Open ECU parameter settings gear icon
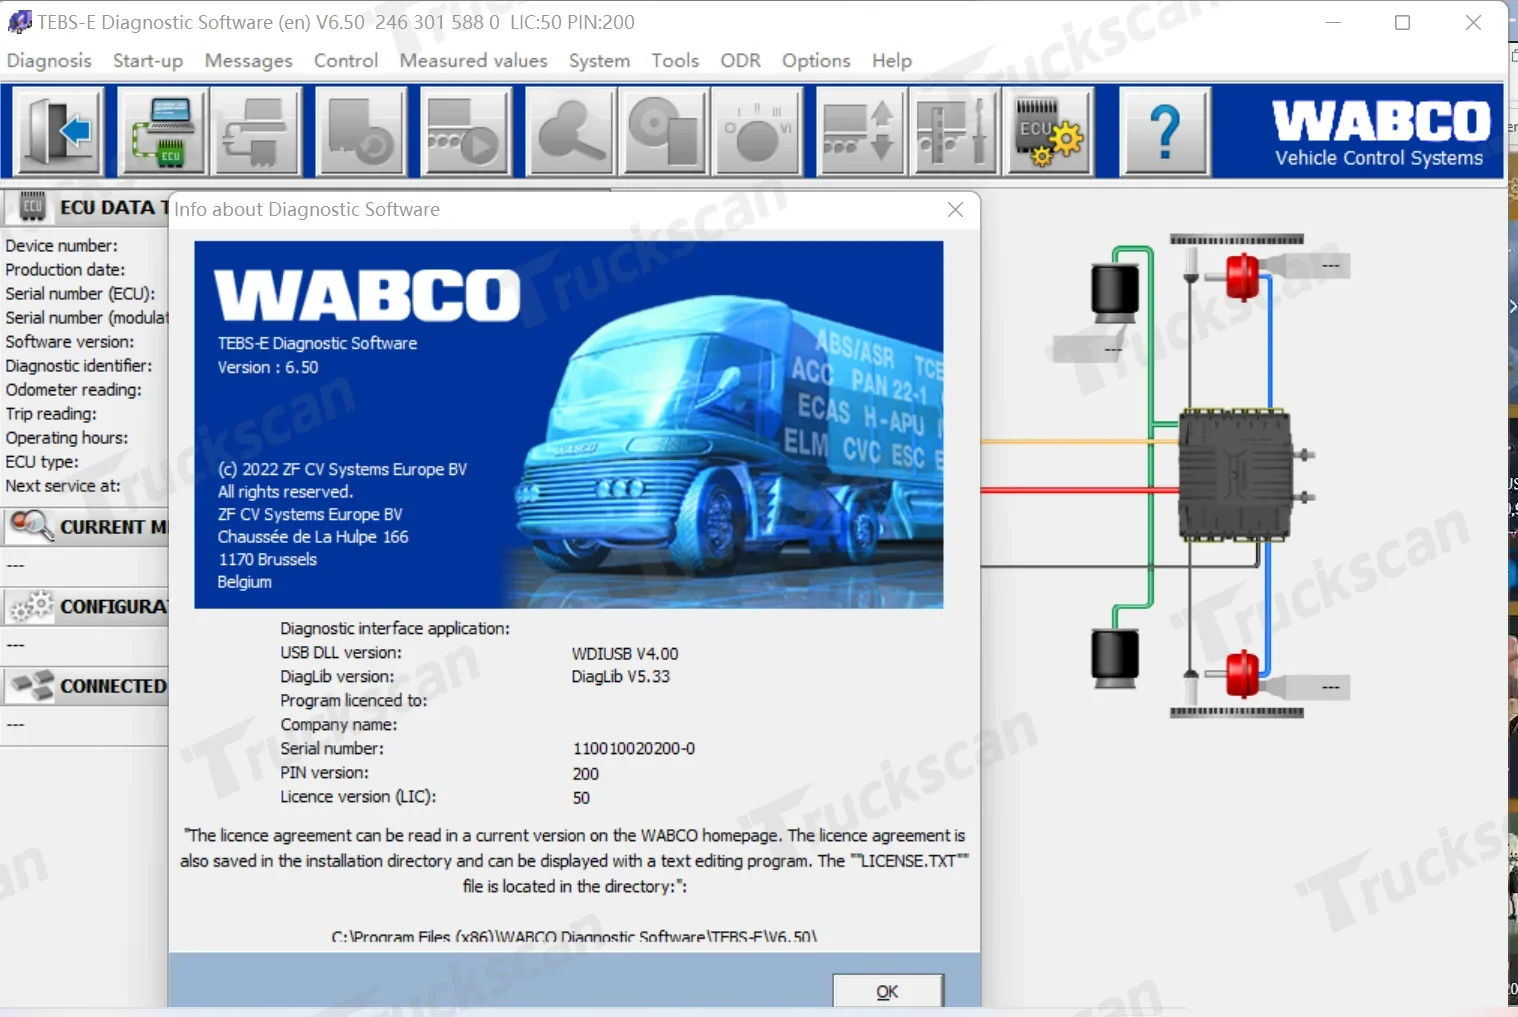1518x1017 pixels. [1047, 131]
